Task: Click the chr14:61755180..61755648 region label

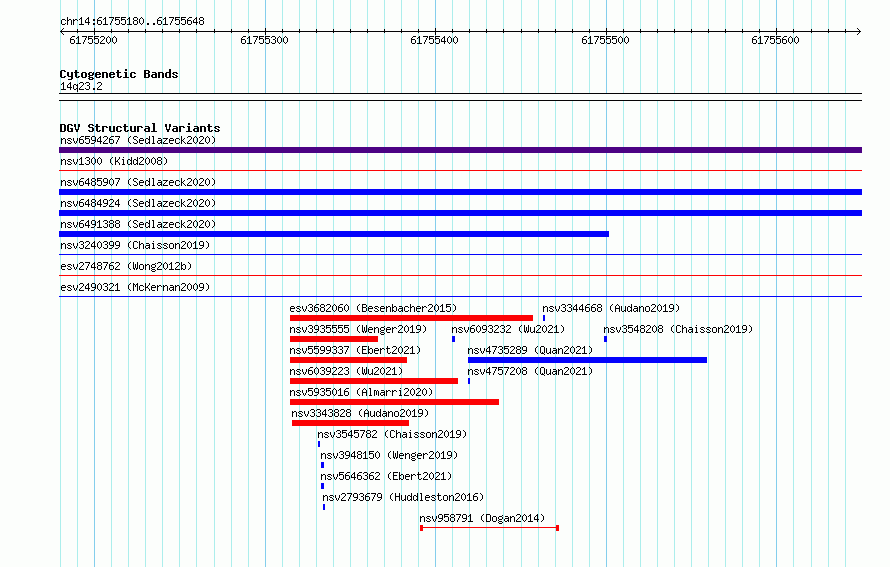Action: pos(132,21)
